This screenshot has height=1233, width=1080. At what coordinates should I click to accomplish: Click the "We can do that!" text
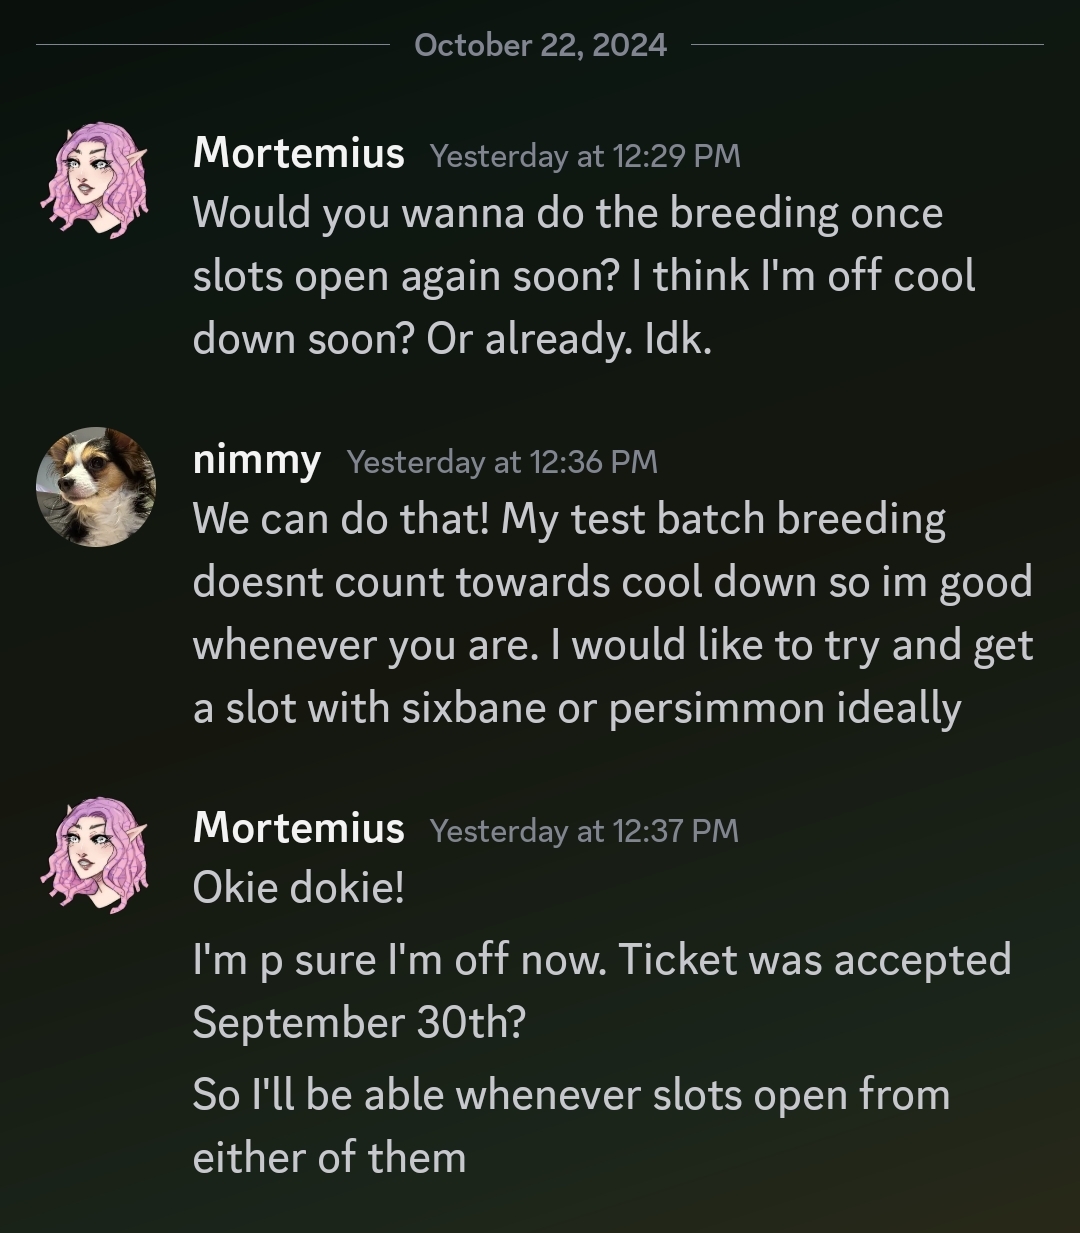coord(340,519)
